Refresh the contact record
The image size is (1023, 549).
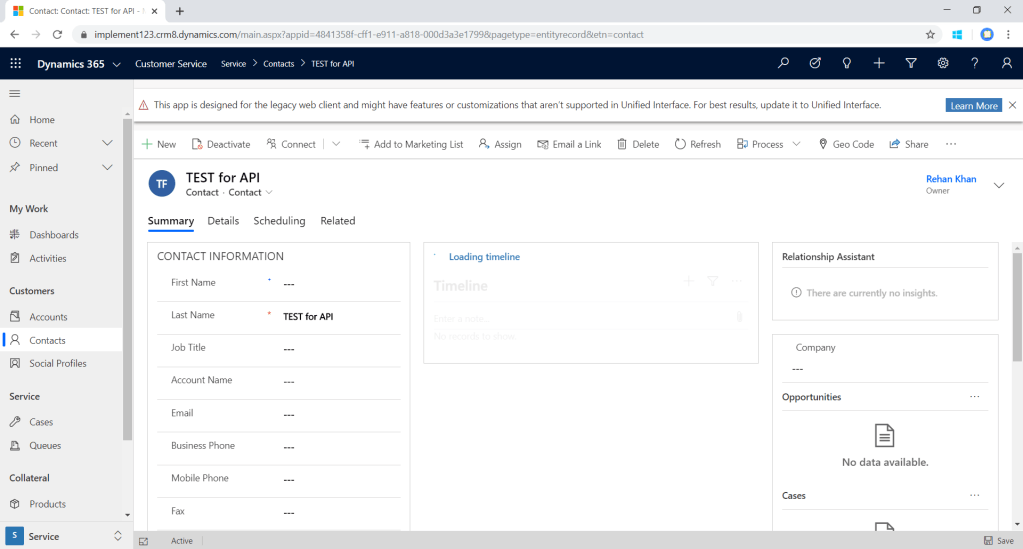coord(697,144)
